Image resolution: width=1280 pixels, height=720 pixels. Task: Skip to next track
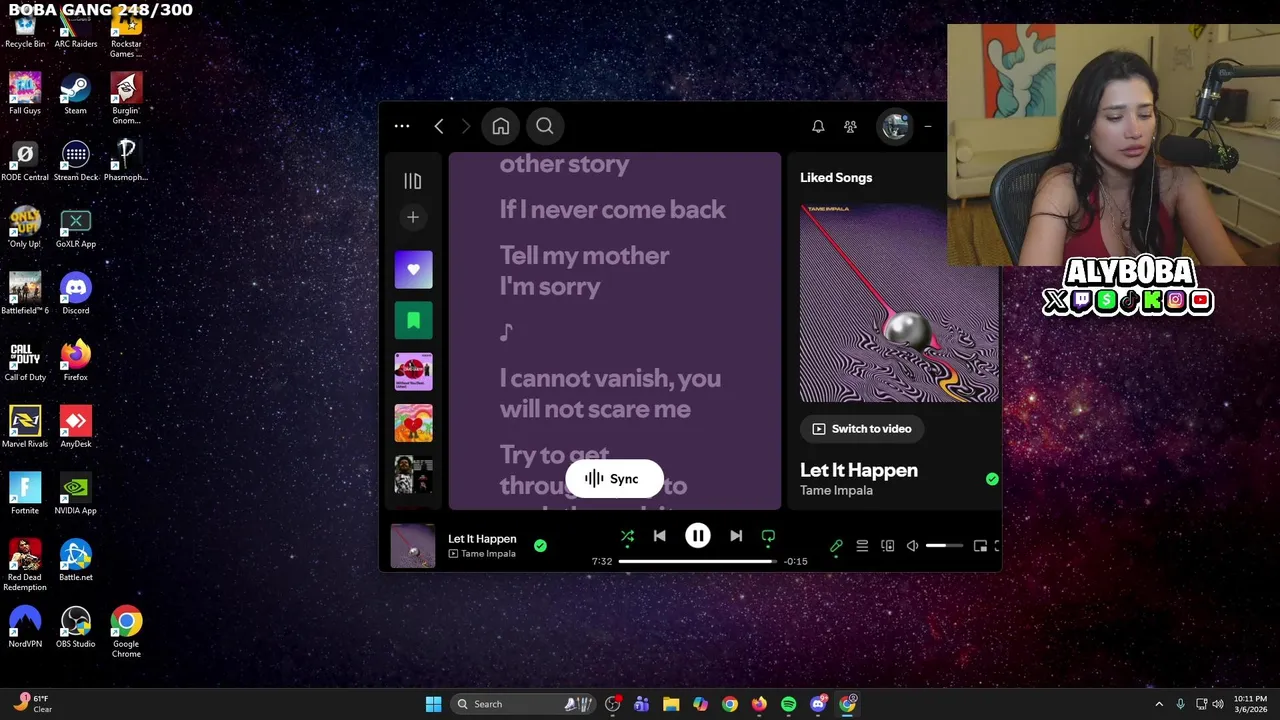(736, 536)
